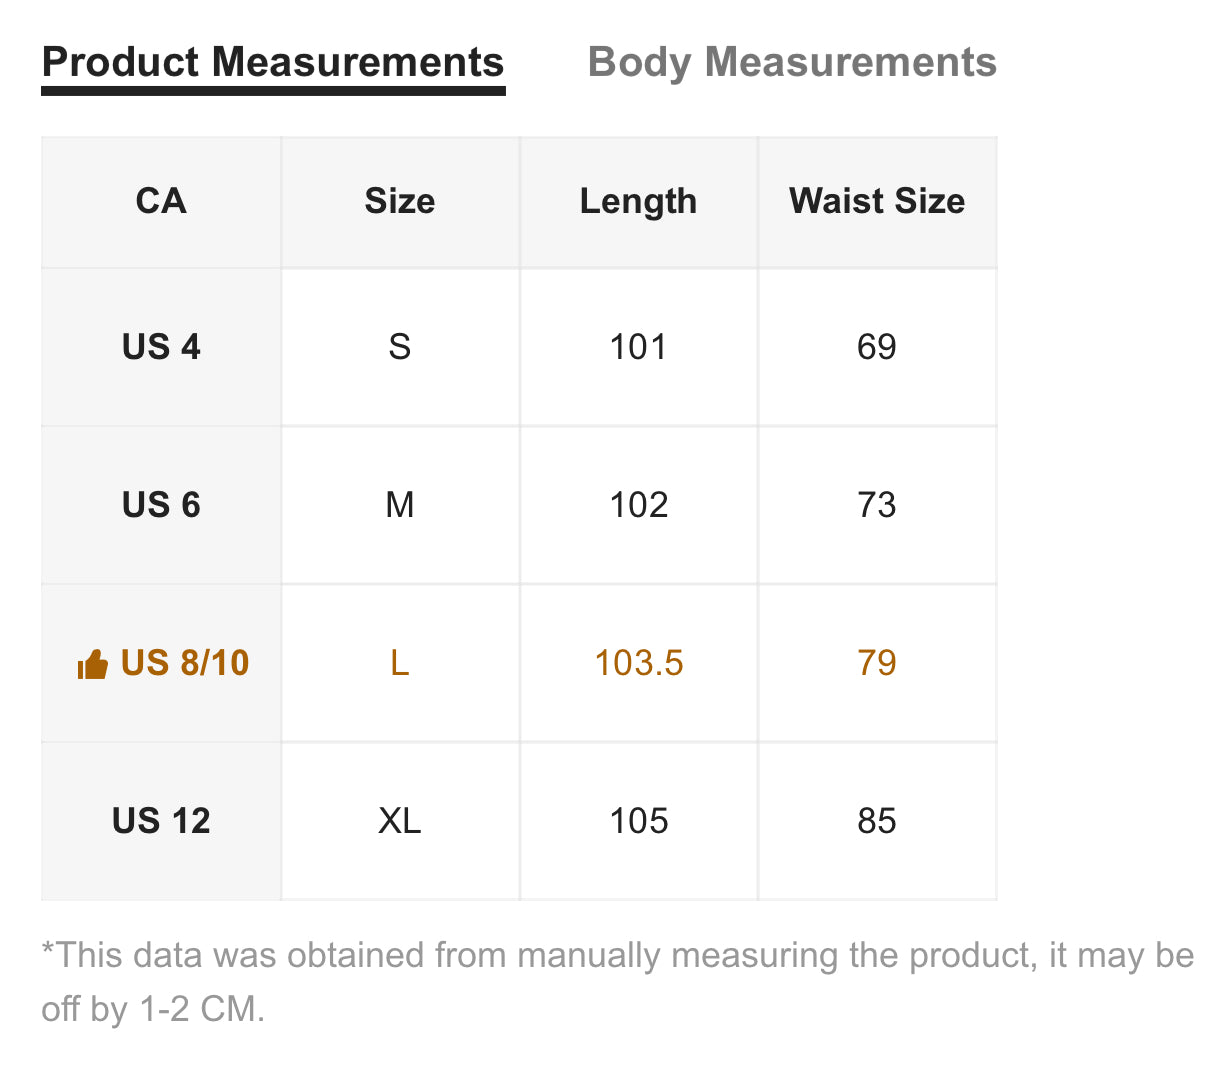The height and width of the screenshot is (1070, 1220).
Task: Select the Product Measurements tab
Action: [273, 62]
